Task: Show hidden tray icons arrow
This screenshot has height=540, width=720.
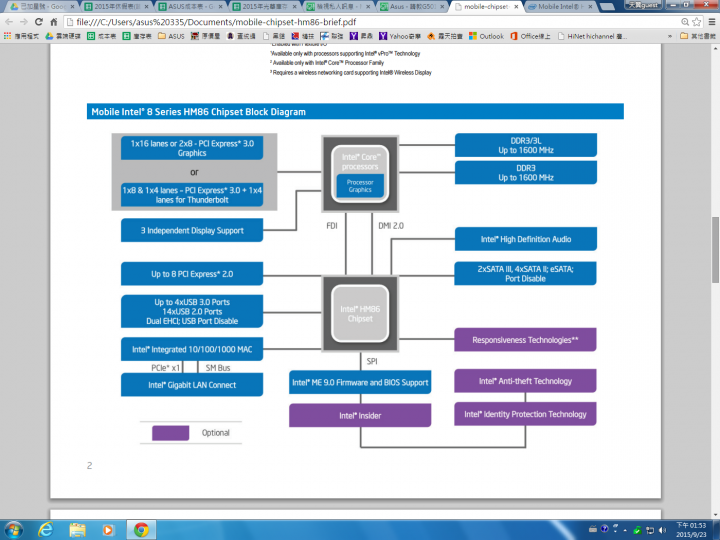Action: coord(625,530)
